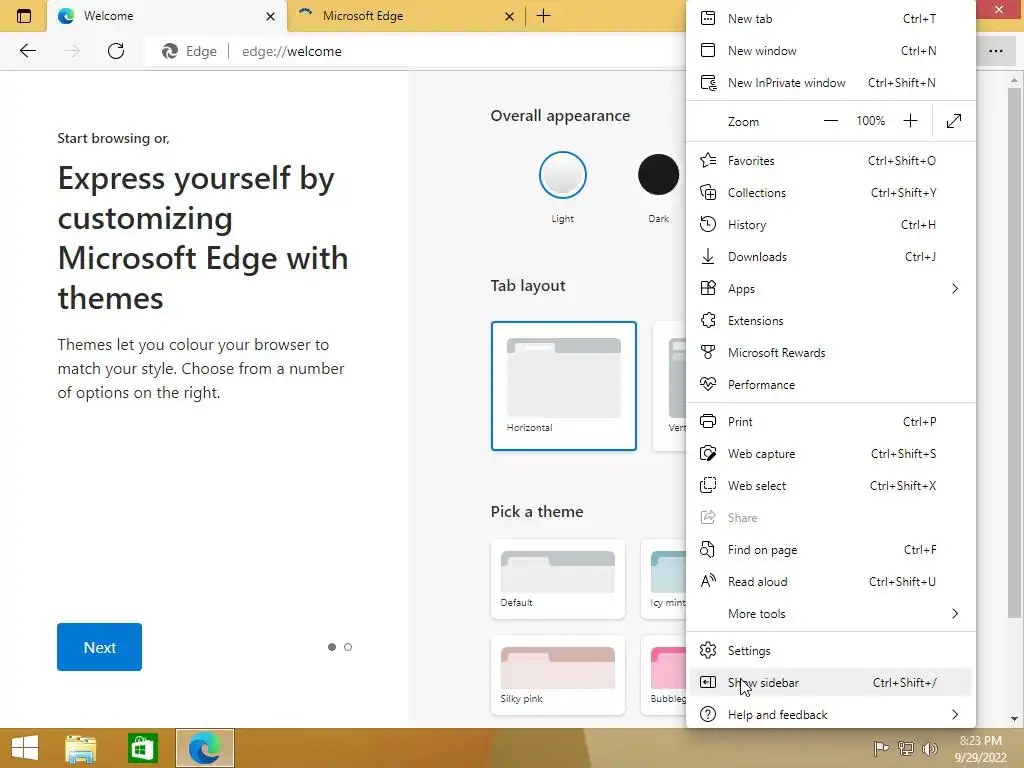This screenshot has height=768, width=1024.
Task: Click the Microsoft Rewards trophy icon
Action: click(708, 352)
